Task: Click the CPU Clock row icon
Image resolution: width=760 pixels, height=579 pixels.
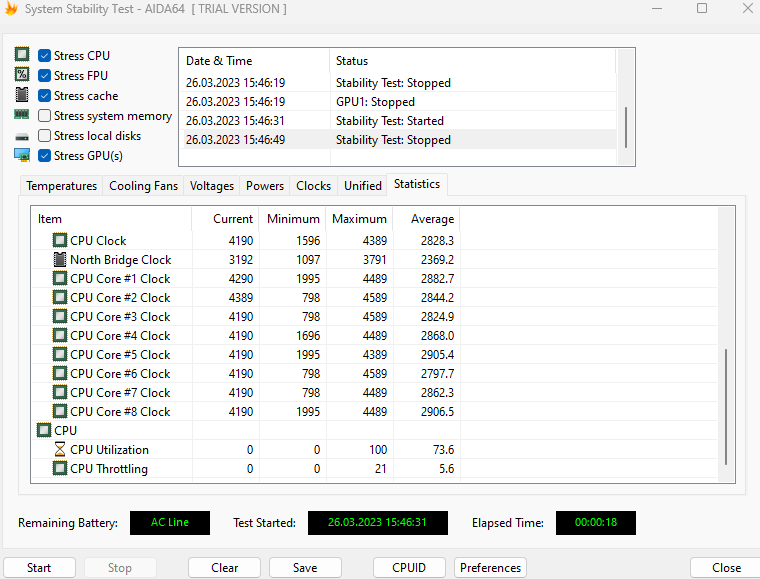Action: [x=60, y=240]
